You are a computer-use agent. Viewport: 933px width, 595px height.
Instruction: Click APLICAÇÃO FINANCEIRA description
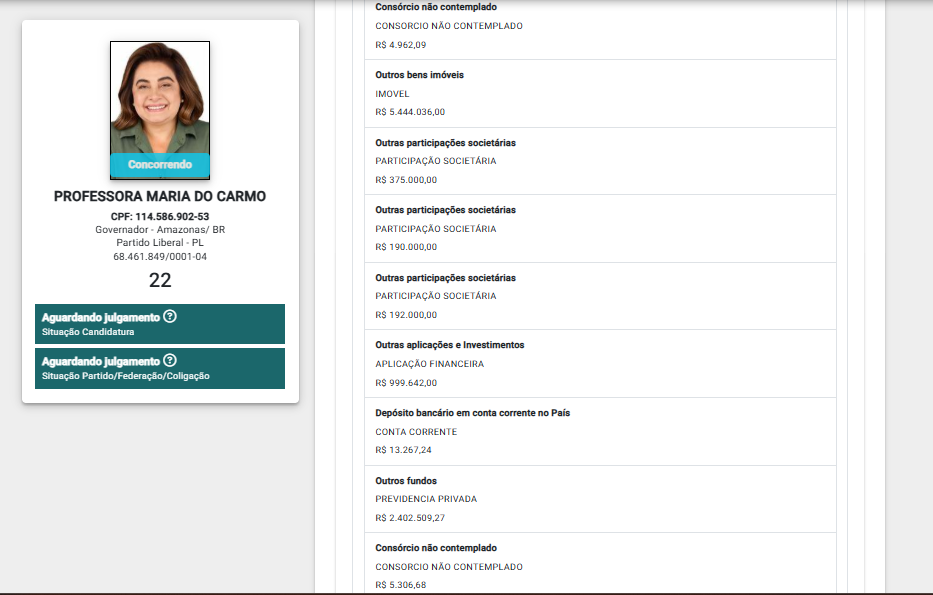pyautogui.click(x=430, y=364)
